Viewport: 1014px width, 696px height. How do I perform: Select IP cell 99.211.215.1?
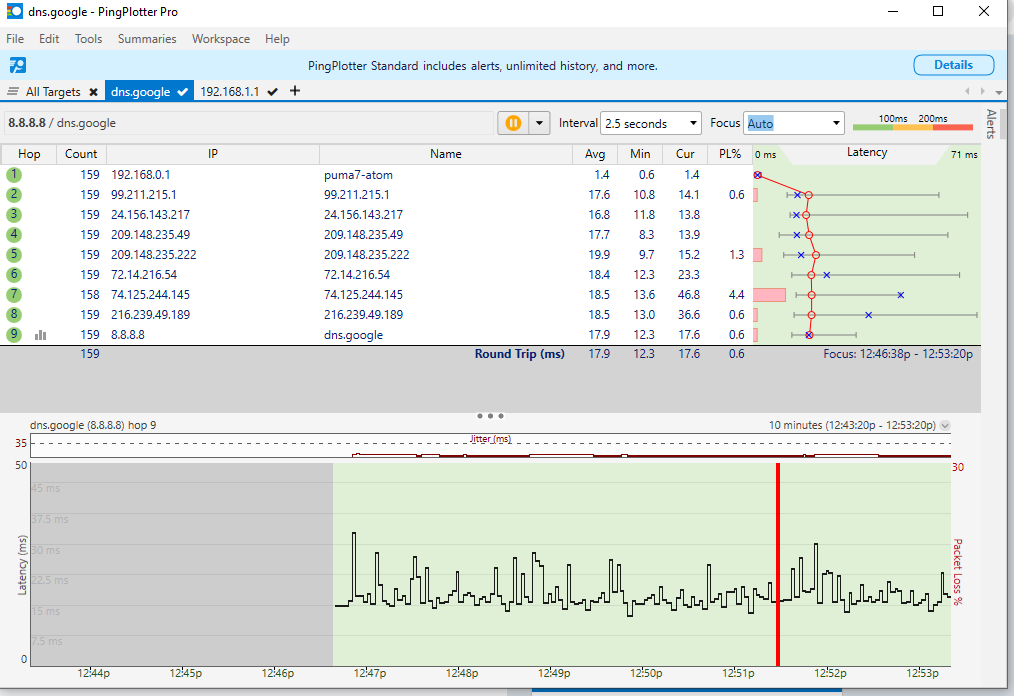tap(144, 195)
